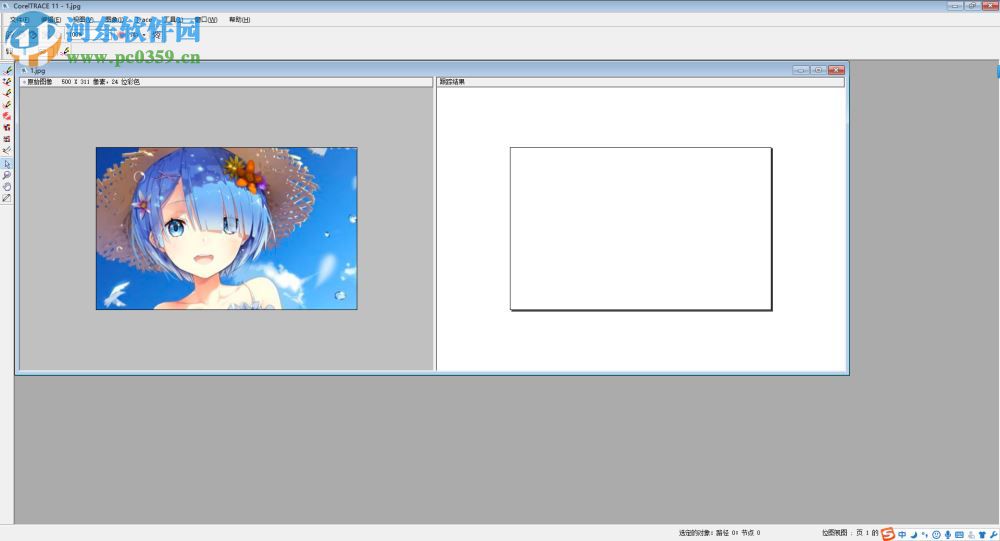
Task: Click the 原始图像 info header
Action: pyautogui.click(x=226, y=82)
